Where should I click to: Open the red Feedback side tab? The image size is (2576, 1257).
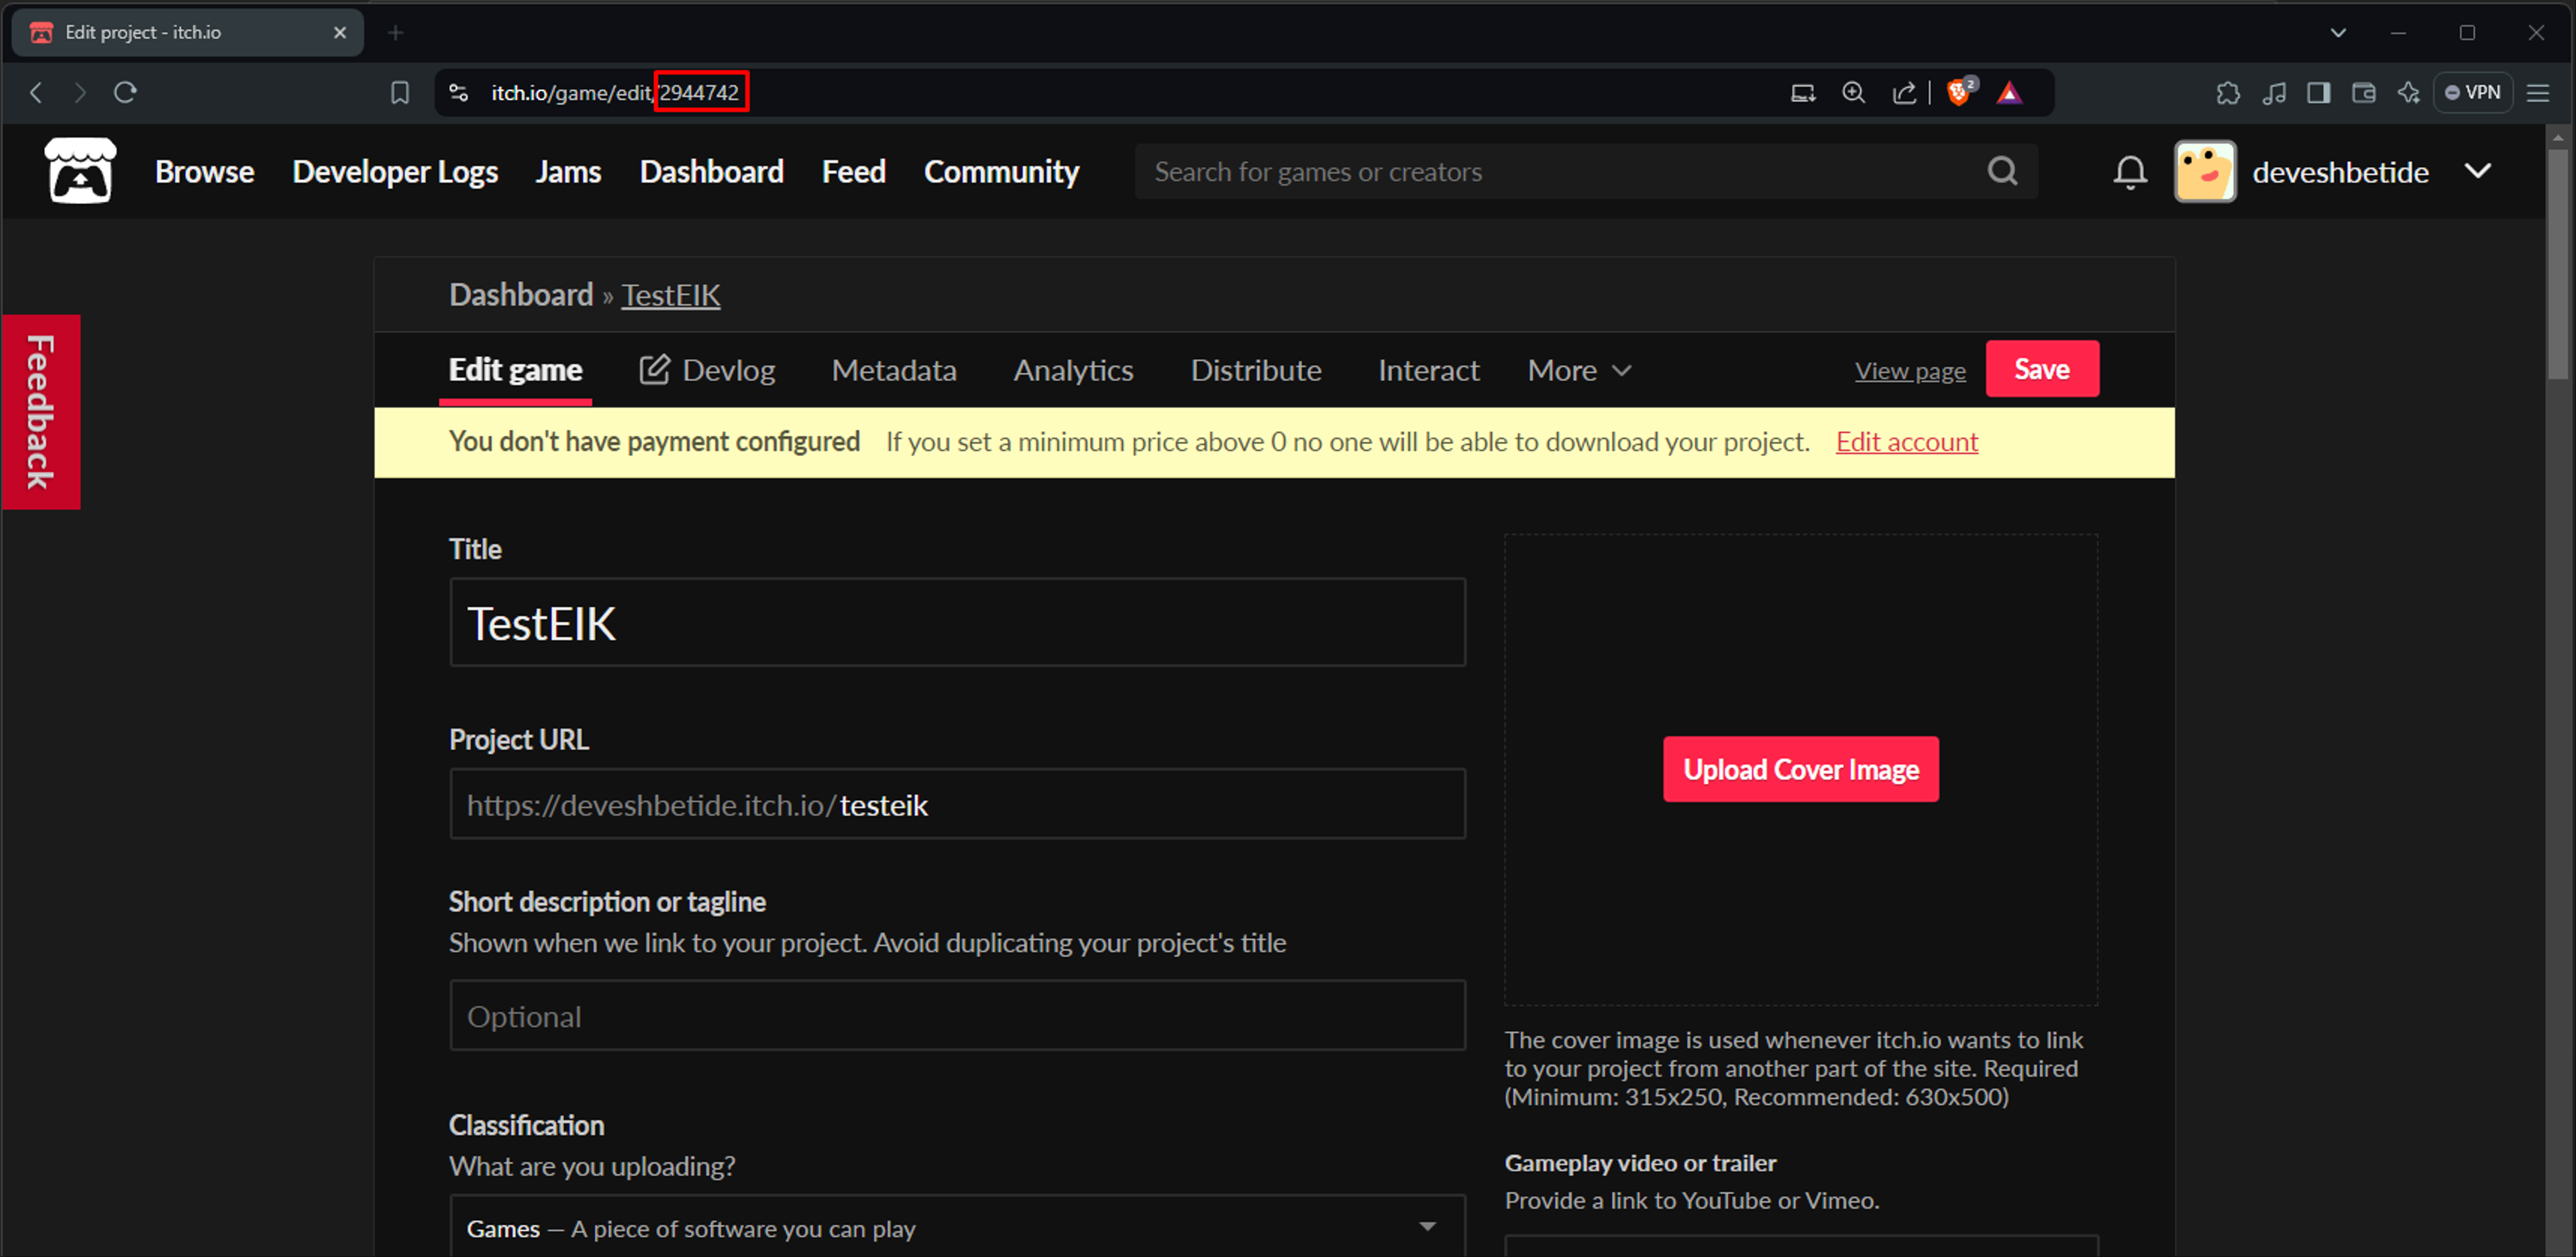point(40,412)
